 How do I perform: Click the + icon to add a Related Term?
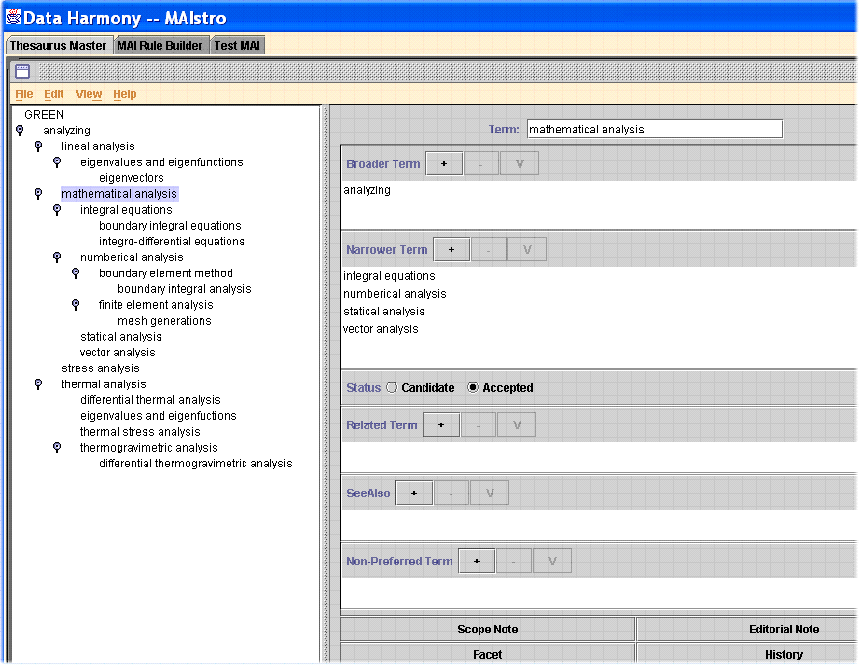[x=441, y=424]
